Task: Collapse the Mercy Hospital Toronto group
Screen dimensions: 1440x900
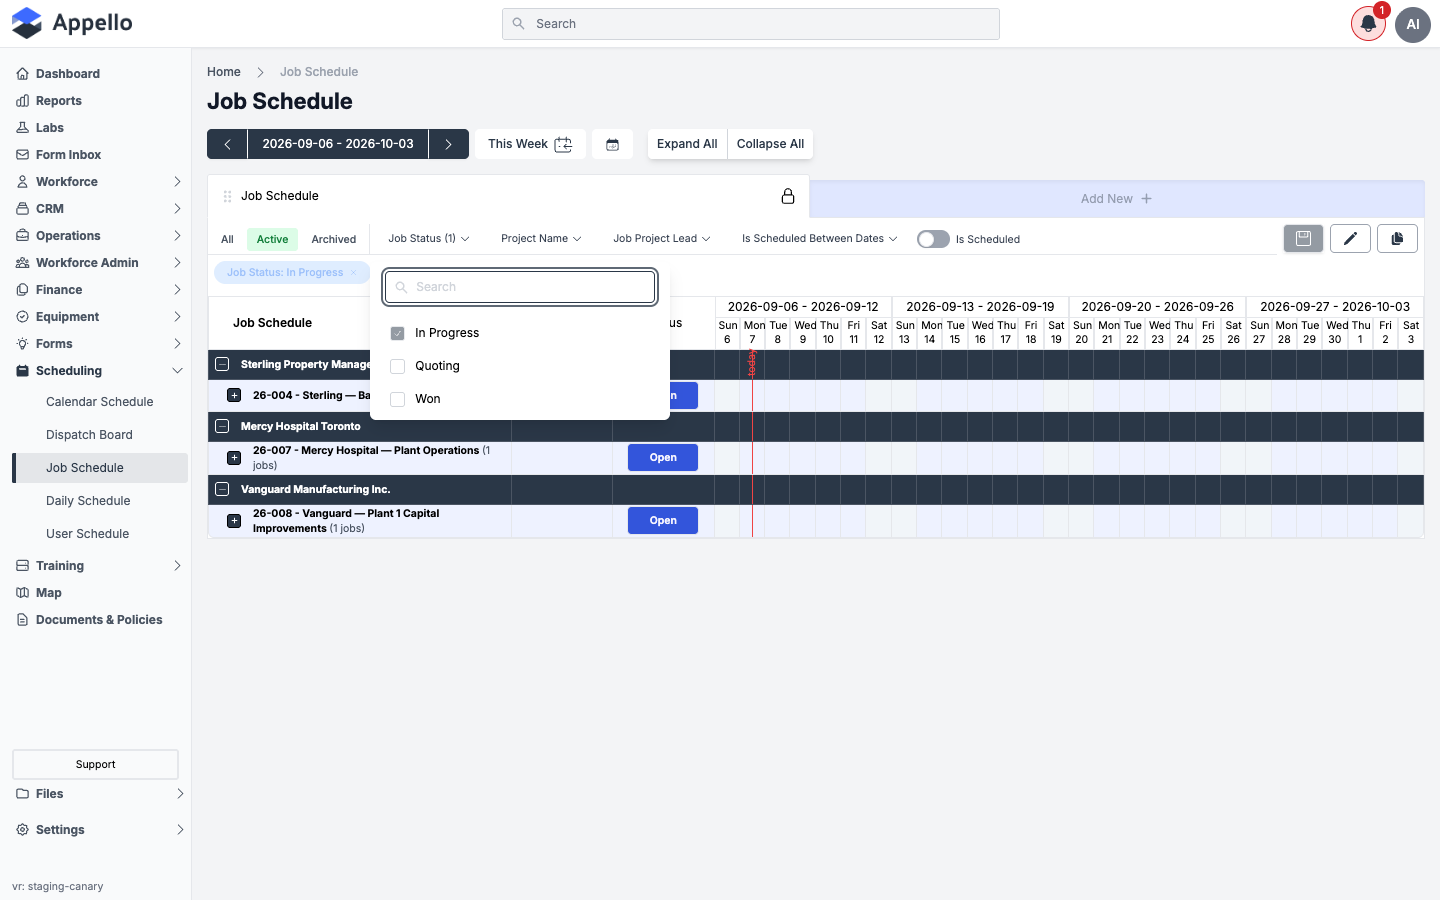Action: [x=222, y=426]
